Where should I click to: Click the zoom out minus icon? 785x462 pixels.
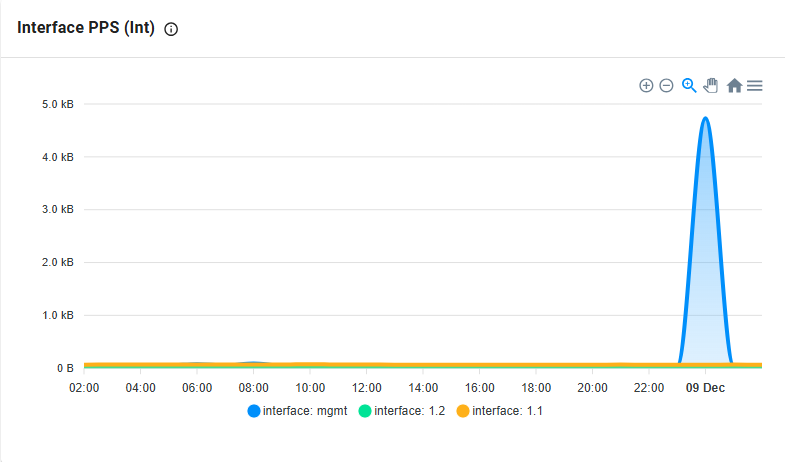point(666,86)
